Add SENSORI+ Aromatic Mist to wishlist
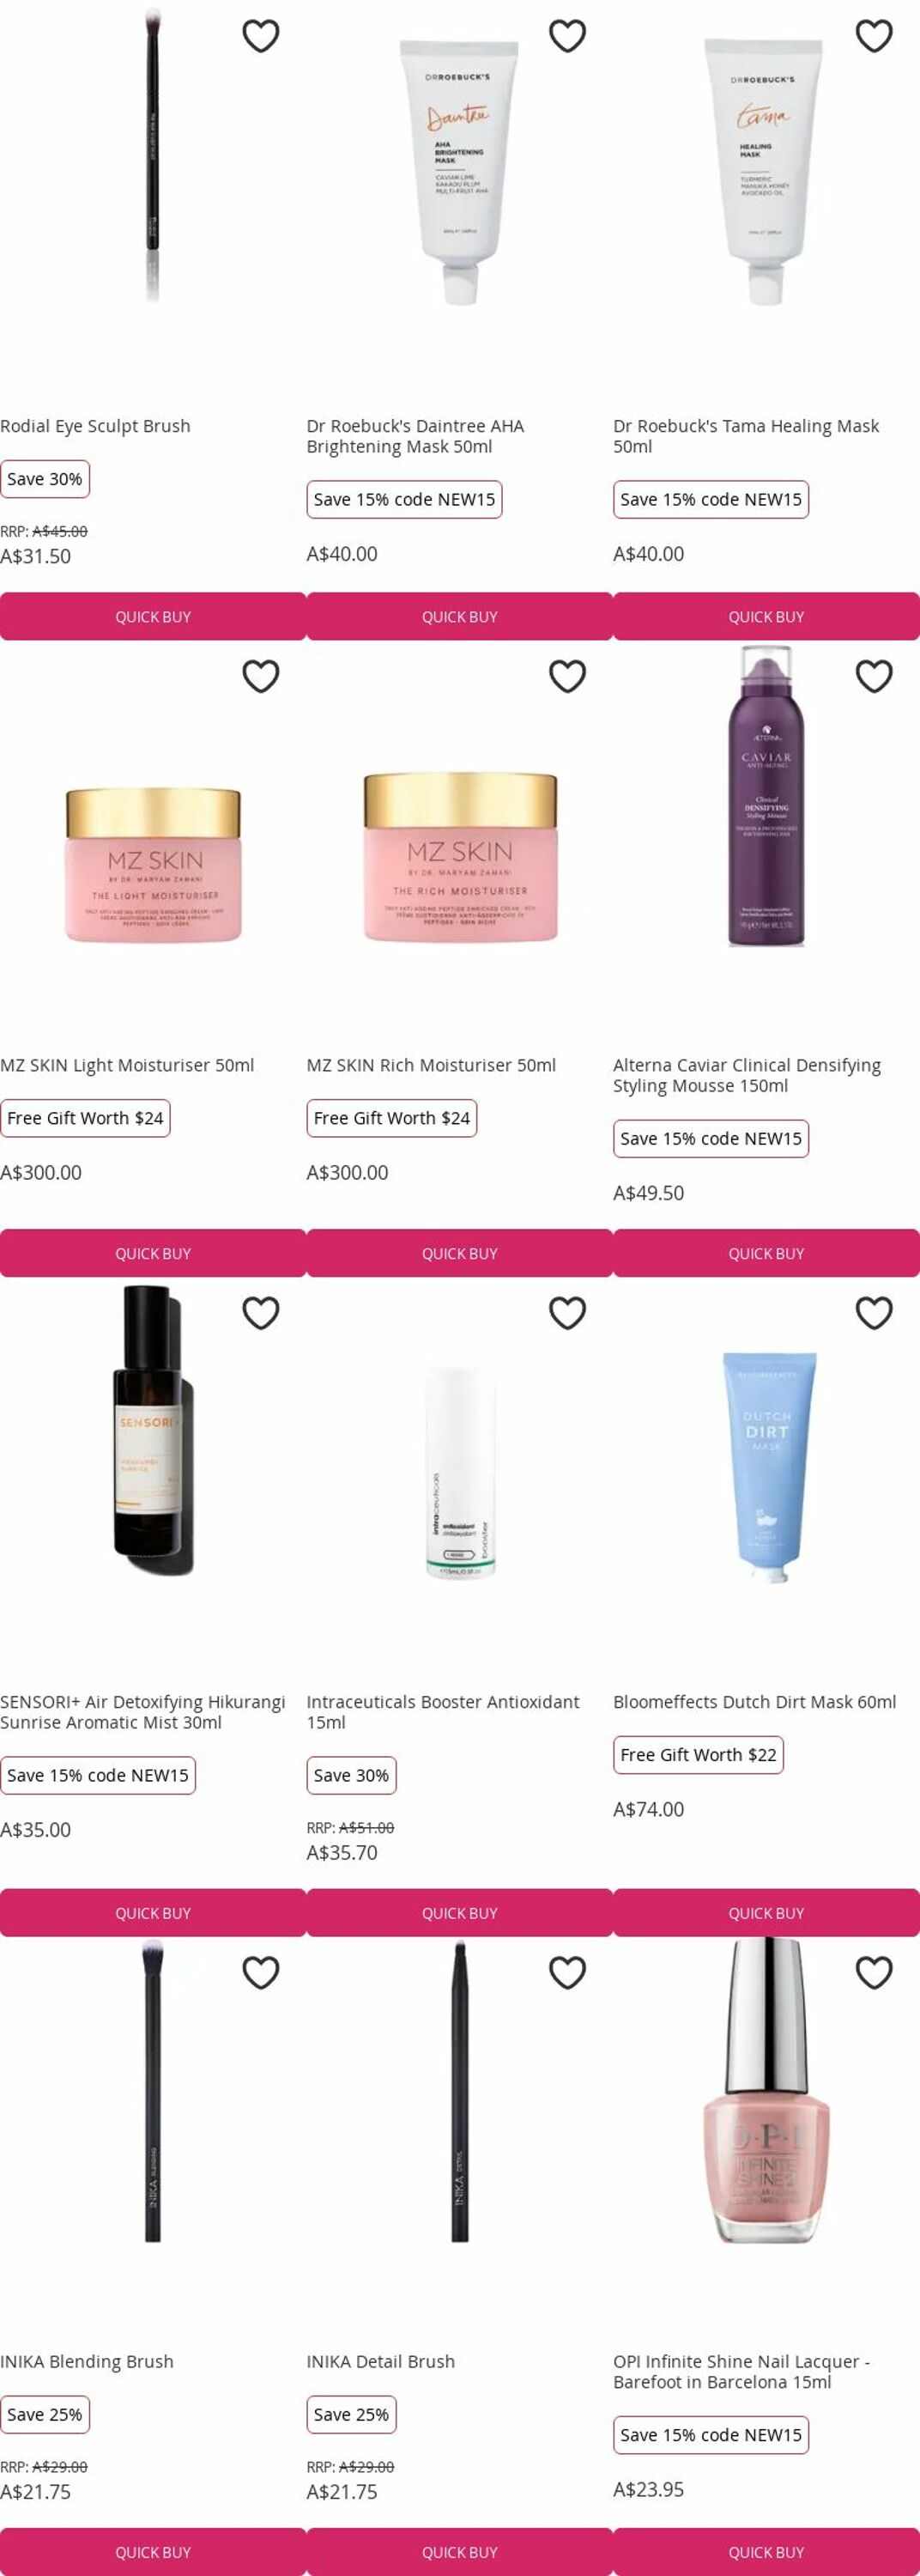920x2576 pixels. [261, 1313]
